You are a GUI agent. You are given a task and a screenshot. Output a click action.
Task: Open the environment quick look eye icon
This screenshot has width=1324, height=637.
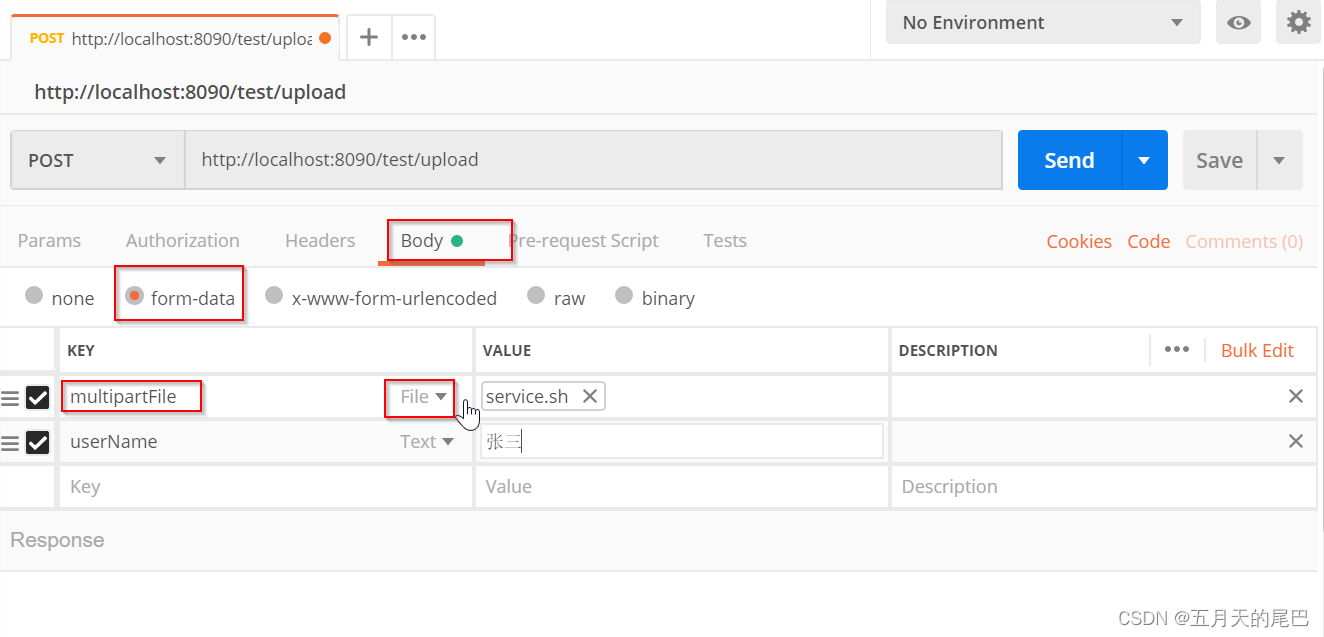point(1238,22)
